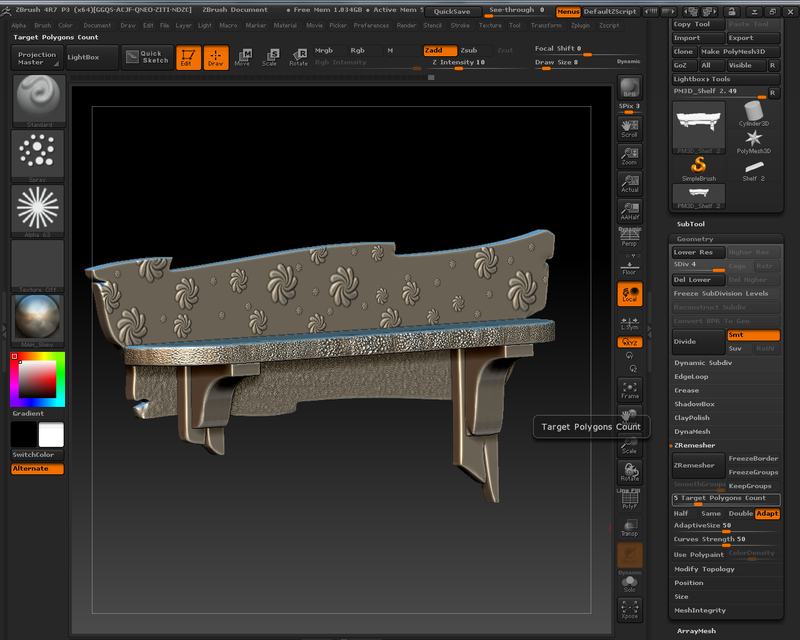This screenshot has height=640, width=800.
Task: Select the Scale tool beside the Move button
Action: coord(270,58)
